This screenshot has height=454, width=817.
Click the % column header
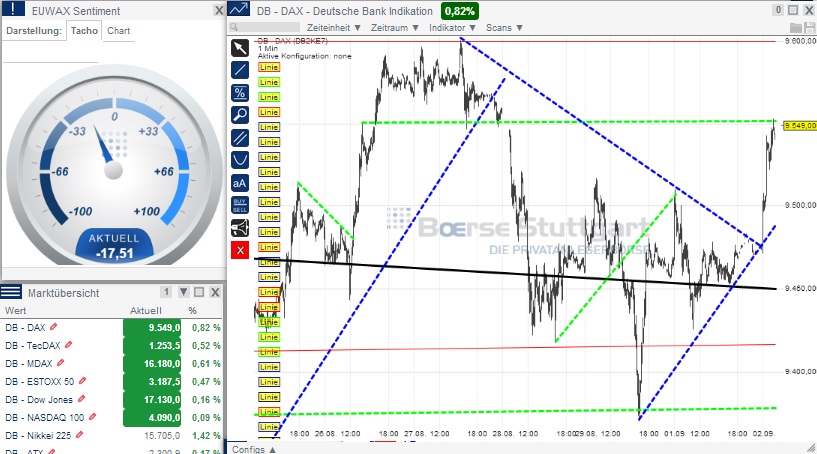[192, 311]
